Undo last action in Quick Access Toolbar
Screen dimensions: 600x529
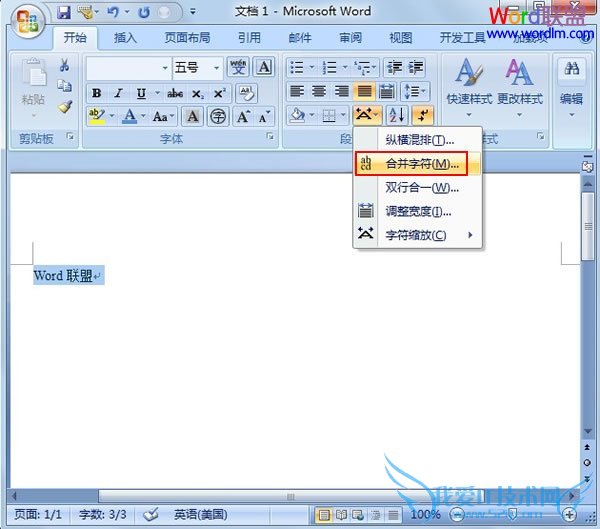click(113, 13)
